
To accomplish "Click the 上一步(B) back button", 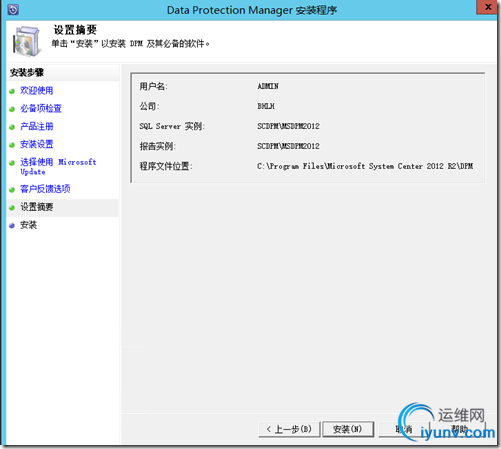I will [x=289, y=429].
